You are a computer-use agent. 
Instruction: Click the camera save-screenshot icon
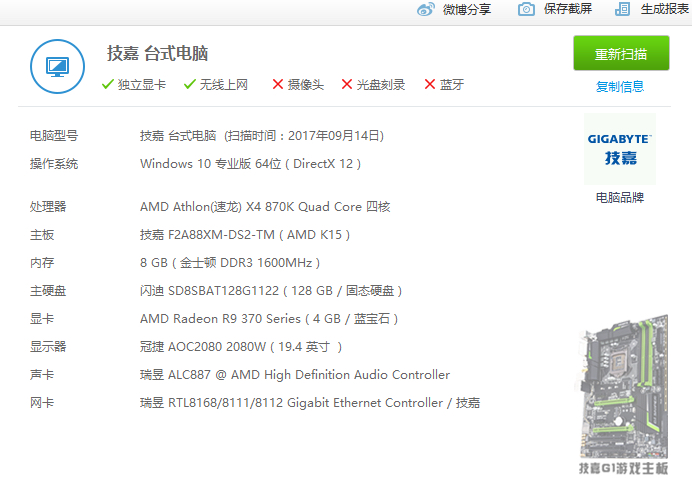(x=526, y=9)
